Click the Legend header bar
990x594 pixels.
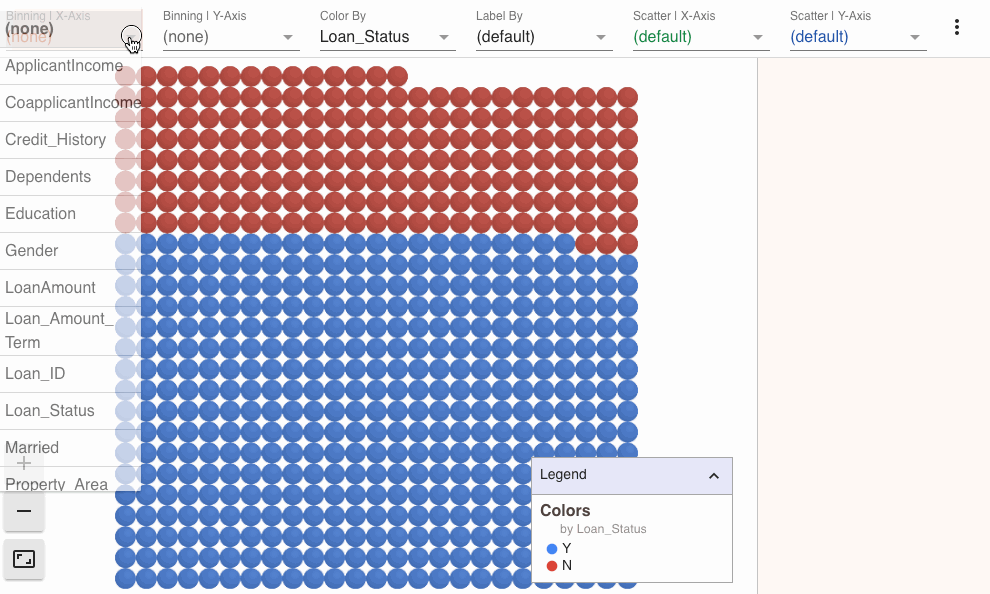632,476
